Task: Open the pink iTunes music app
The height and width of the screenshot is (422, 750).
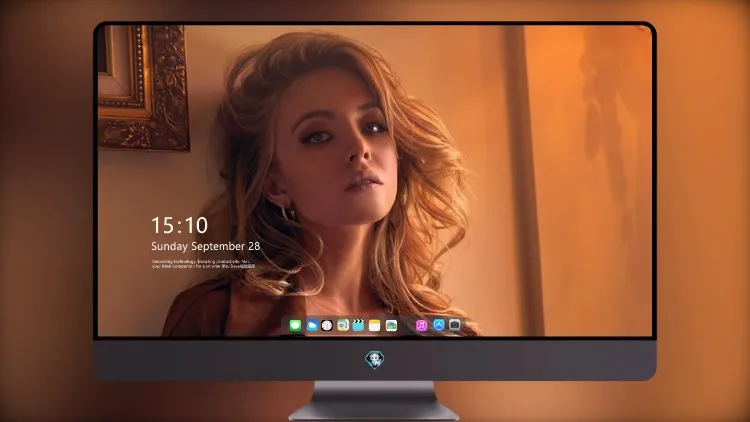Action: click(421, 325)
